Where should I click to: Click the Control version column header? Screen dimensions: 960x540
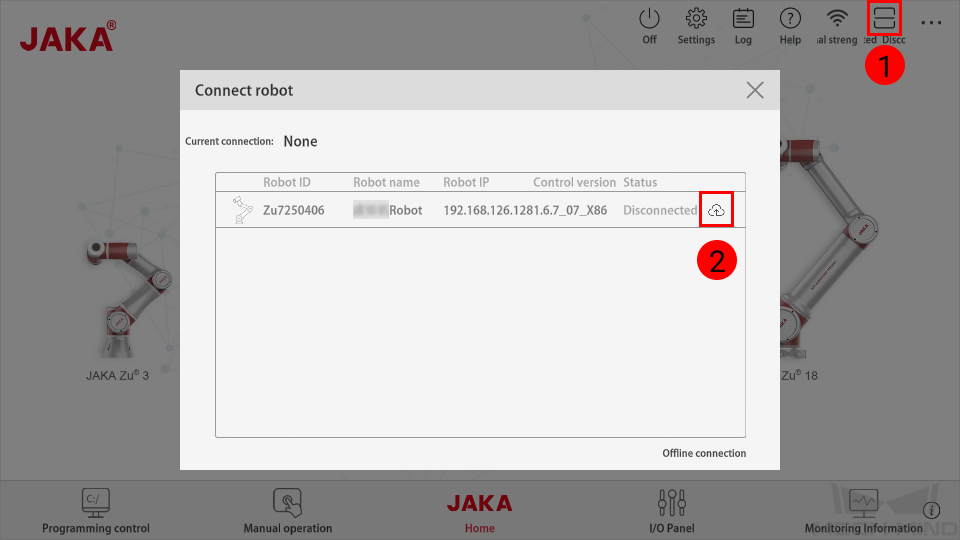tap(574, 182)
